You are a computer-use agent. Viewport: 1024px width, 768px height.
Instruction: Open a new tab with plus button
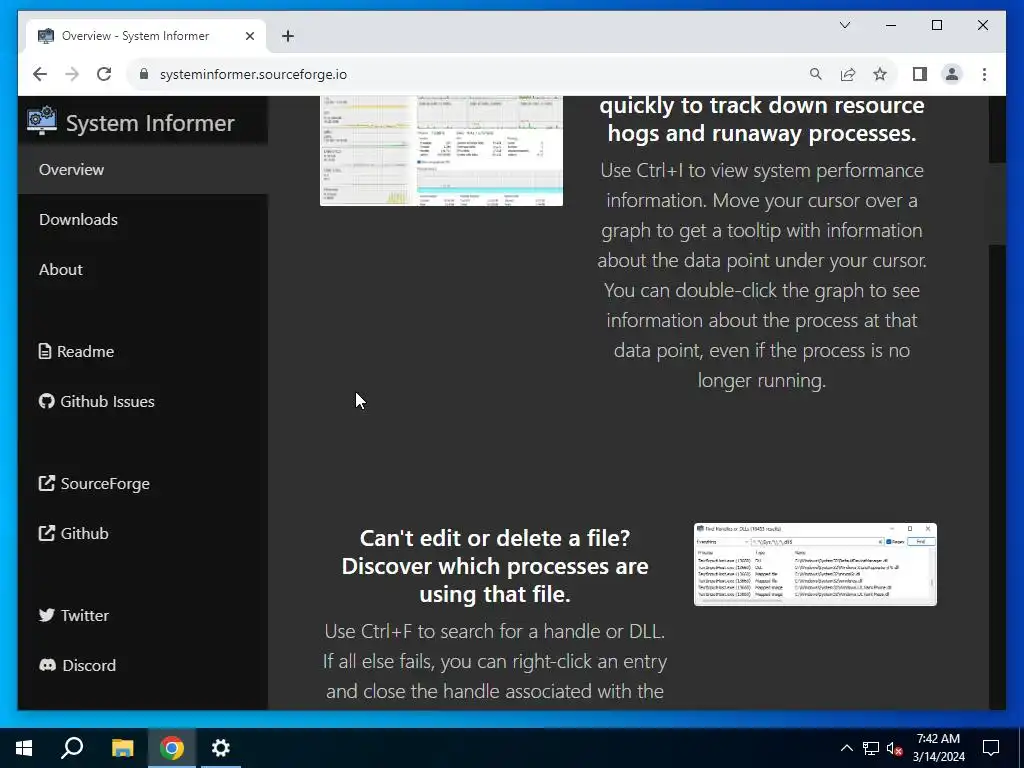[x=288, y=36]
